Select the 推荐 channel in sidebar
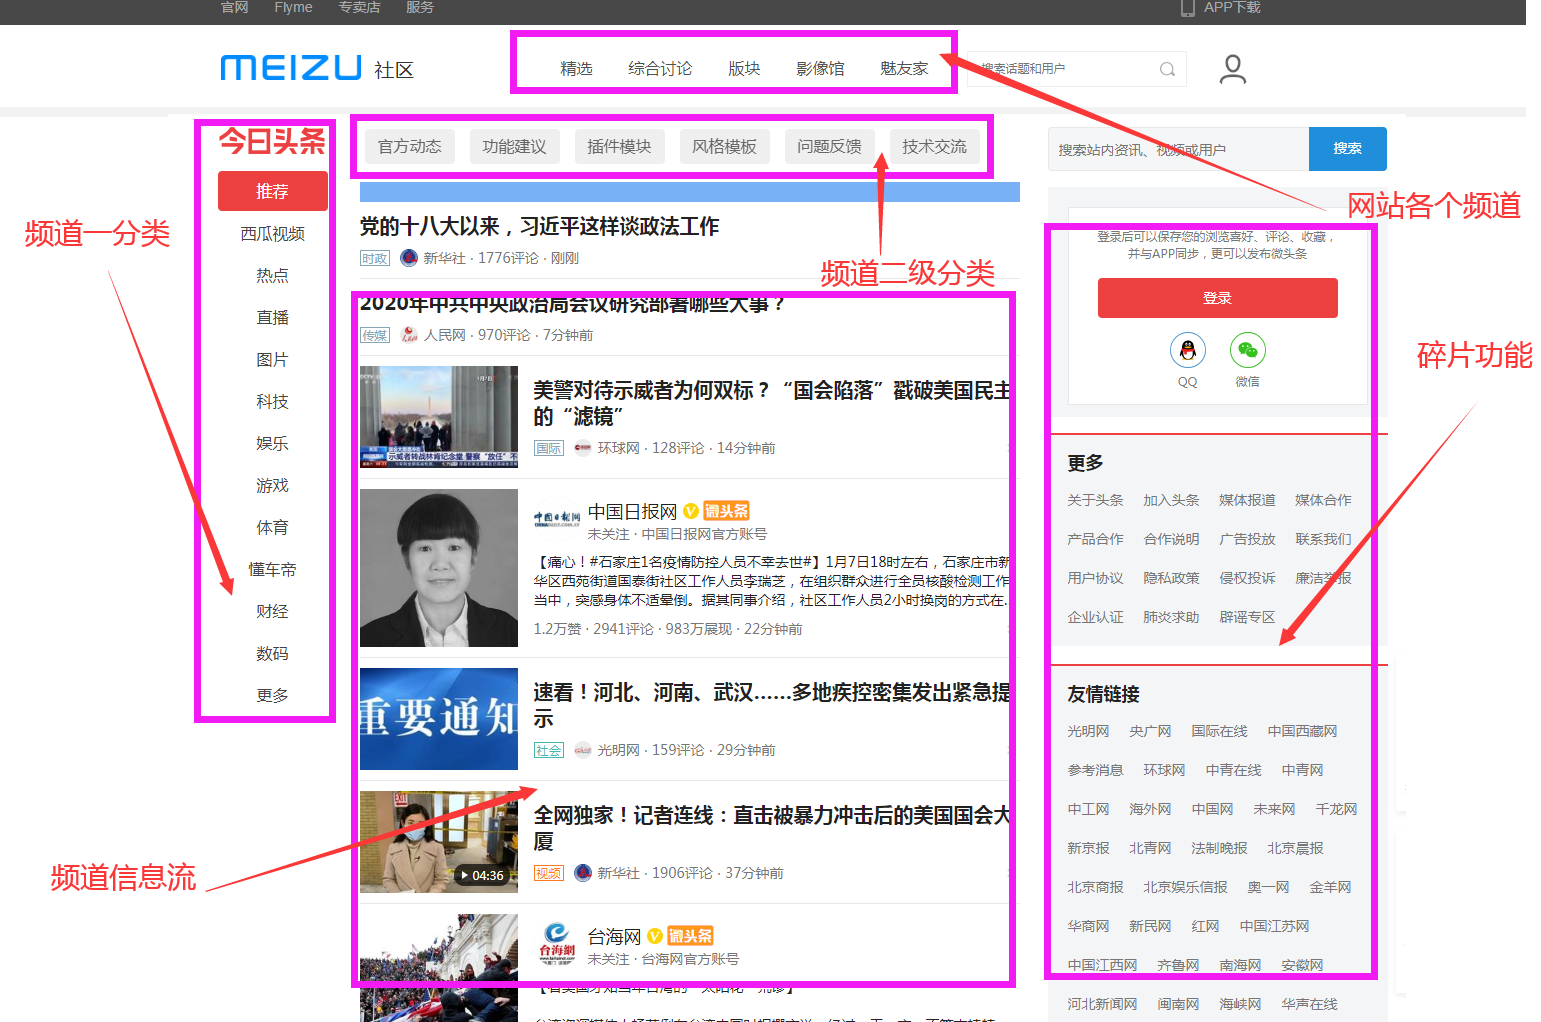1541x1022 pixels. (272, 191)
